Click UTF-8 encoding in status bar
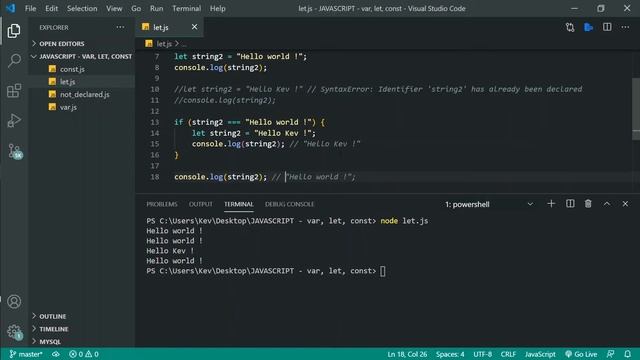This screenshot has height=360, width=640. pyautogui.click(x=482, y=354)
